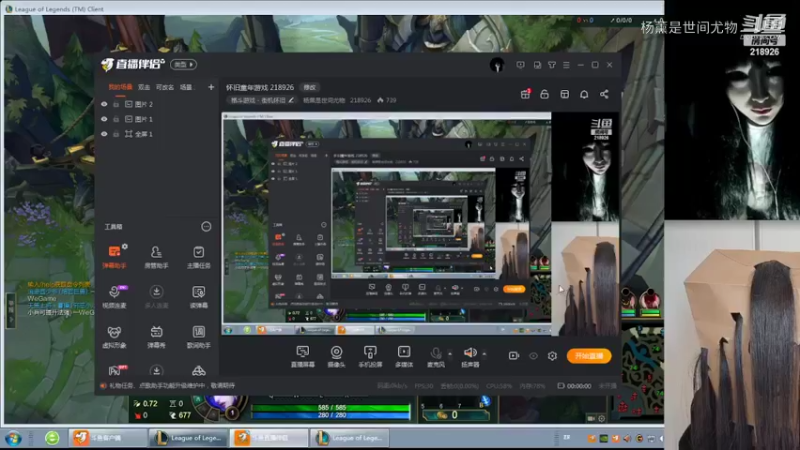The image size is (800, 450).
Task: Switch to first League of Legends taskbar window
Action: 188,438
